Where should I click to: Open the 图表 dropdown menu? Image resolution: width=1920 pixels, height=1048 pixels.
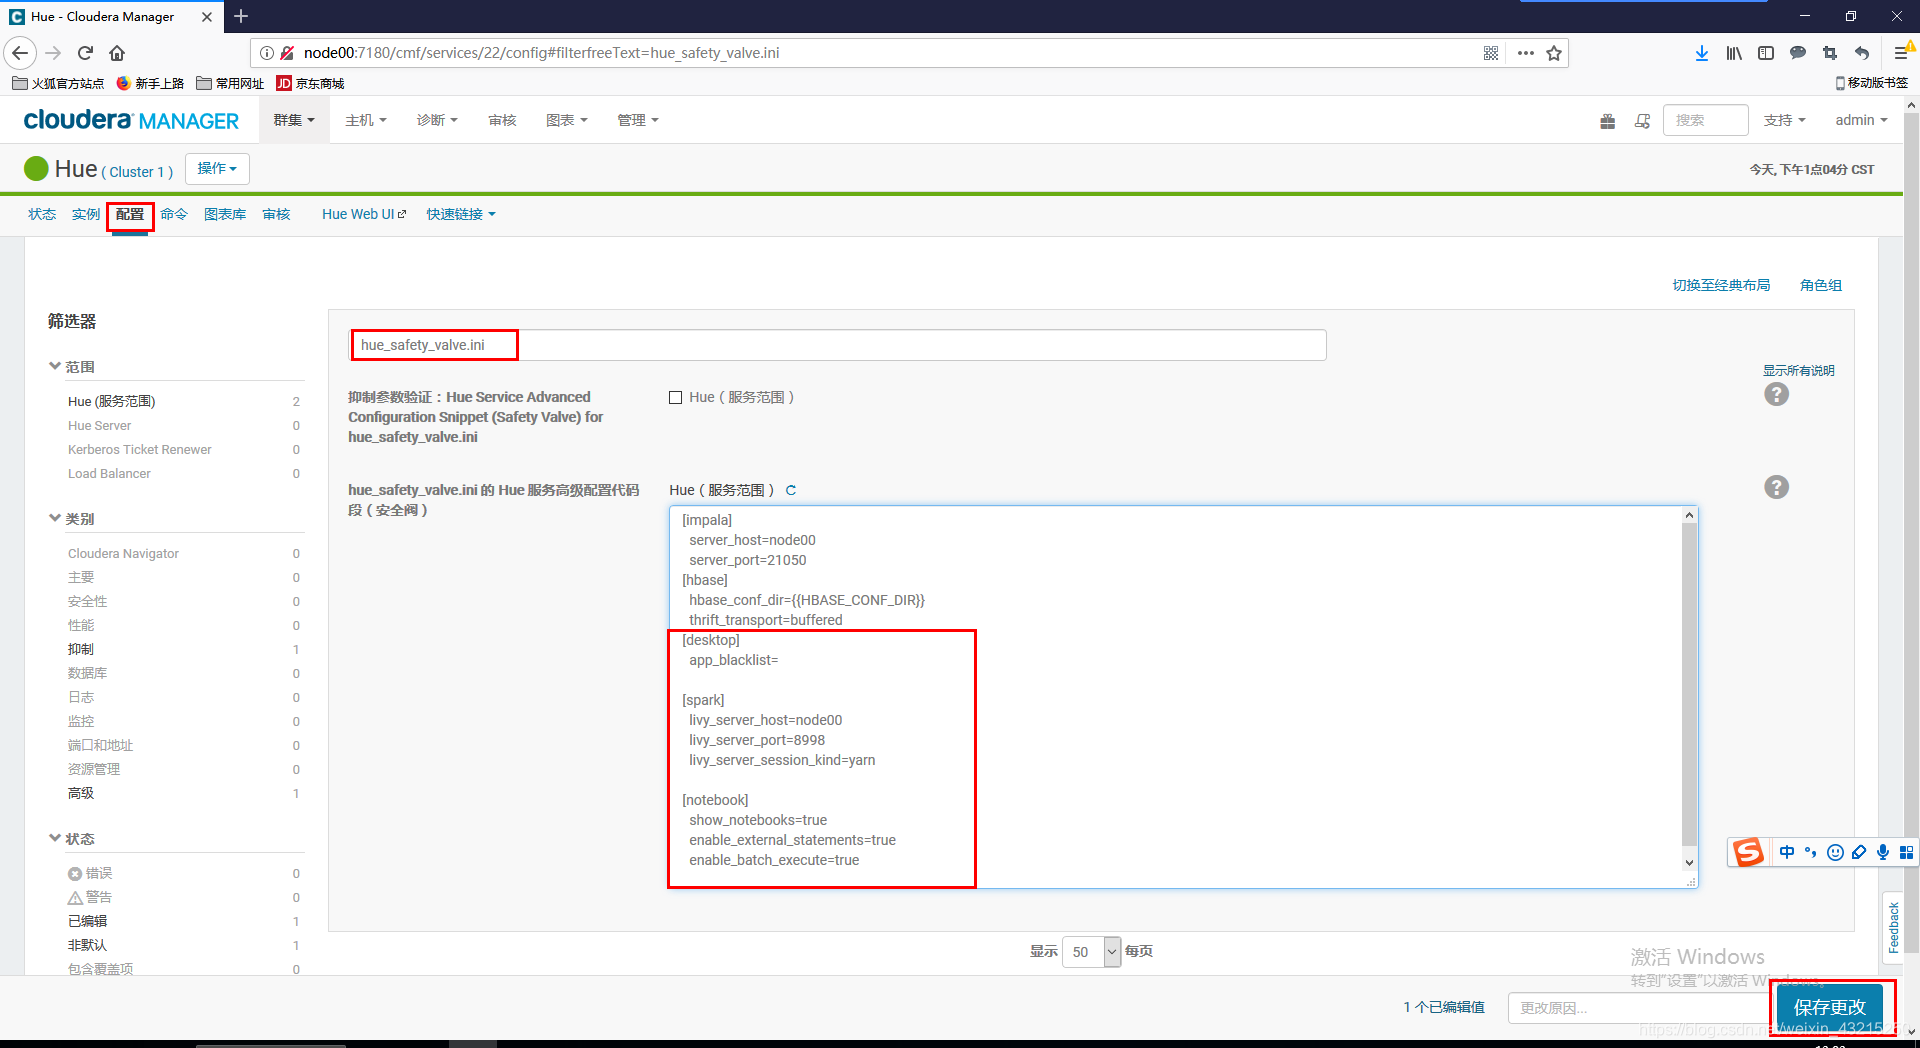(566, 120)
